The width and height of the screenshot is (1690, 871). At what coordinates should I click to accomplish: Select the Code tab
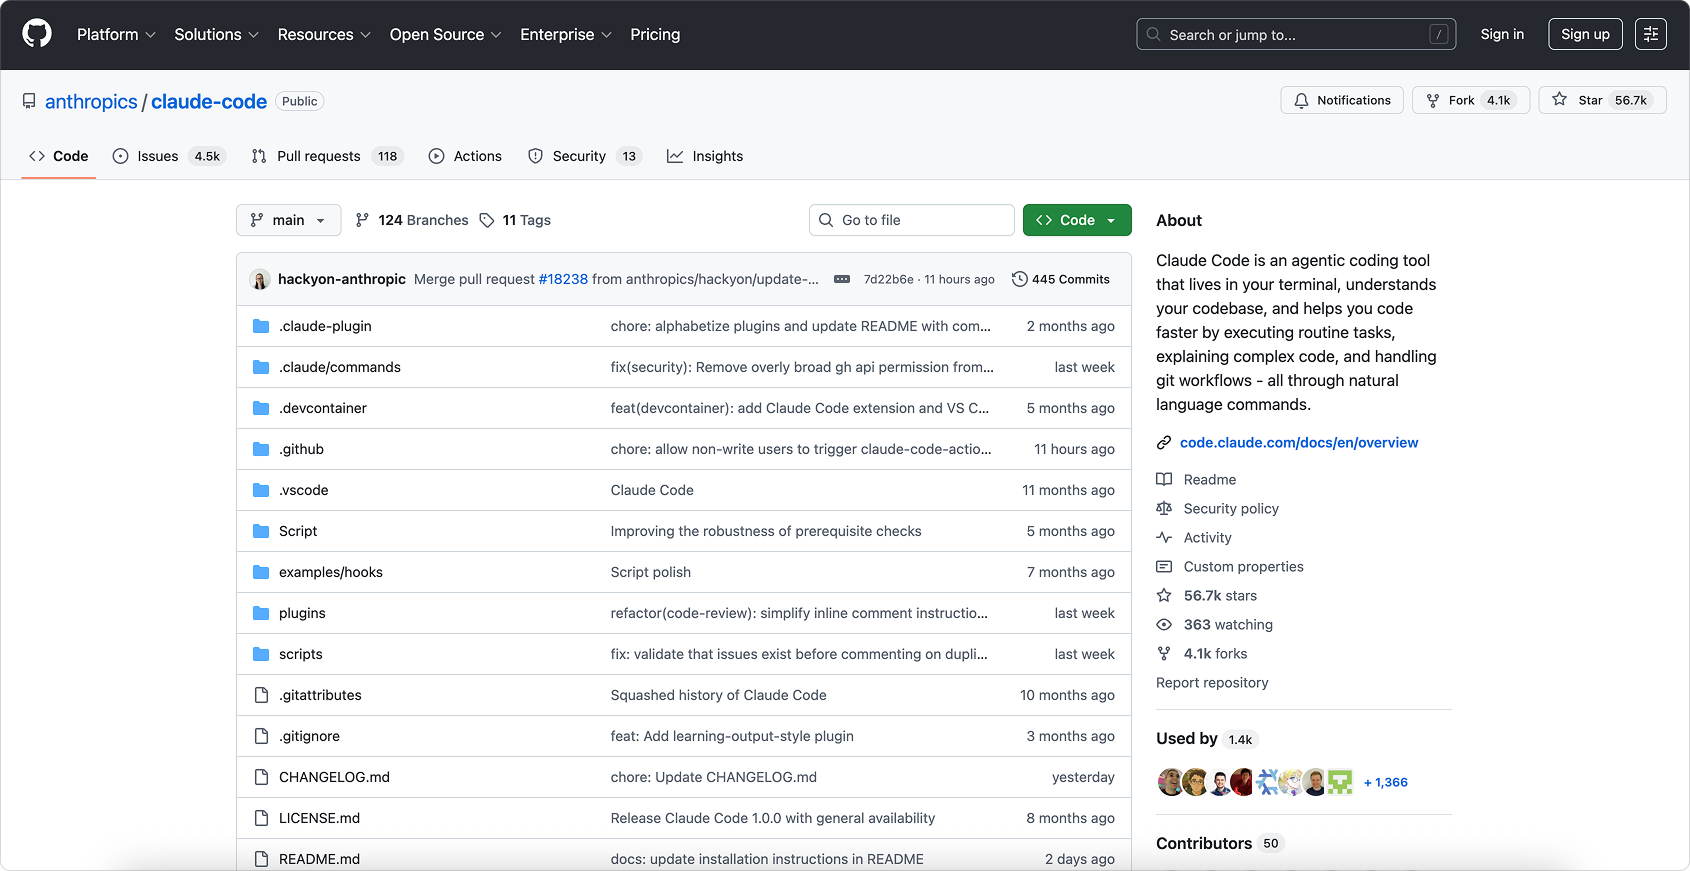pos(58,156)
